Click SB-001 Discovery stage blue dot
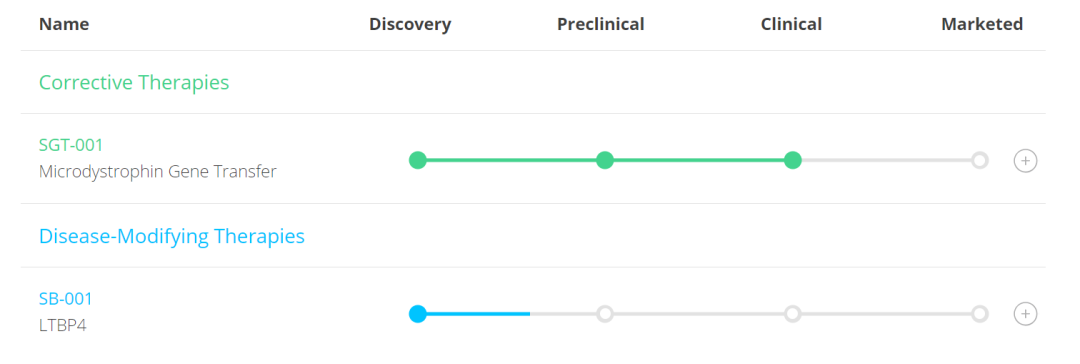The width and height of the screenshot is (1080, 364). (x=417, y=314)
